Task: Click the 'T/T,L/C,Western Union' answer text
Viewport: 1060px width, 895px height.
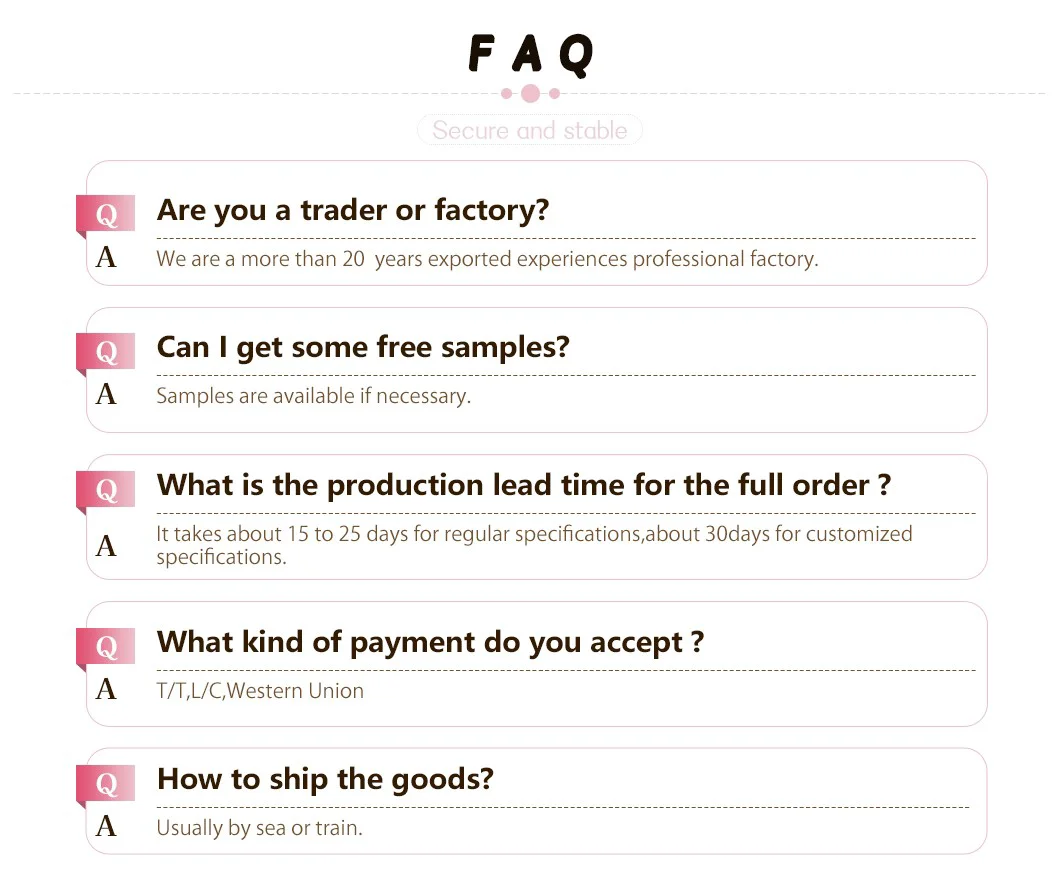Action: [x=260, y=691]
